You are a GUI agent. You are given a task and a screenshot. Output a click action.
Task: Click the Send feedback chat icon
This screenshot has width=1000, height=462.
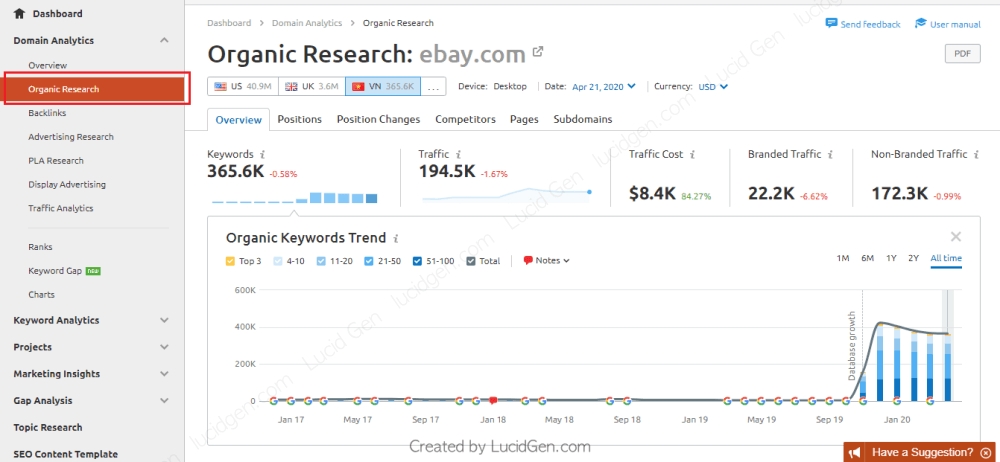click(x=831, y=23)
